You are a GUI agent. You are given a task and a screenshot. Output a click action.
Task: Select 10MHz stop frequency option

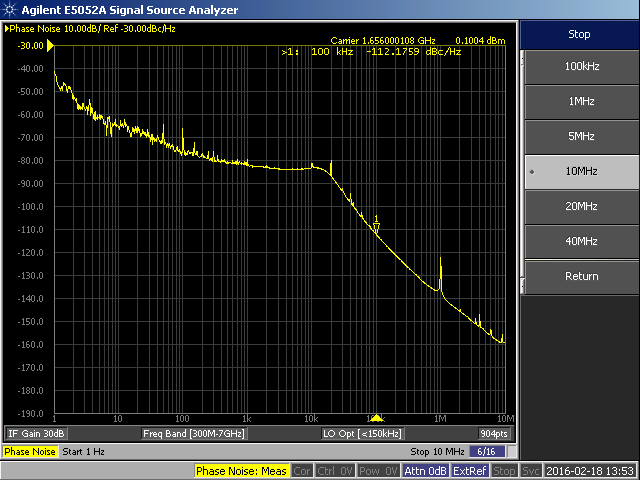(x=580, y=171)
